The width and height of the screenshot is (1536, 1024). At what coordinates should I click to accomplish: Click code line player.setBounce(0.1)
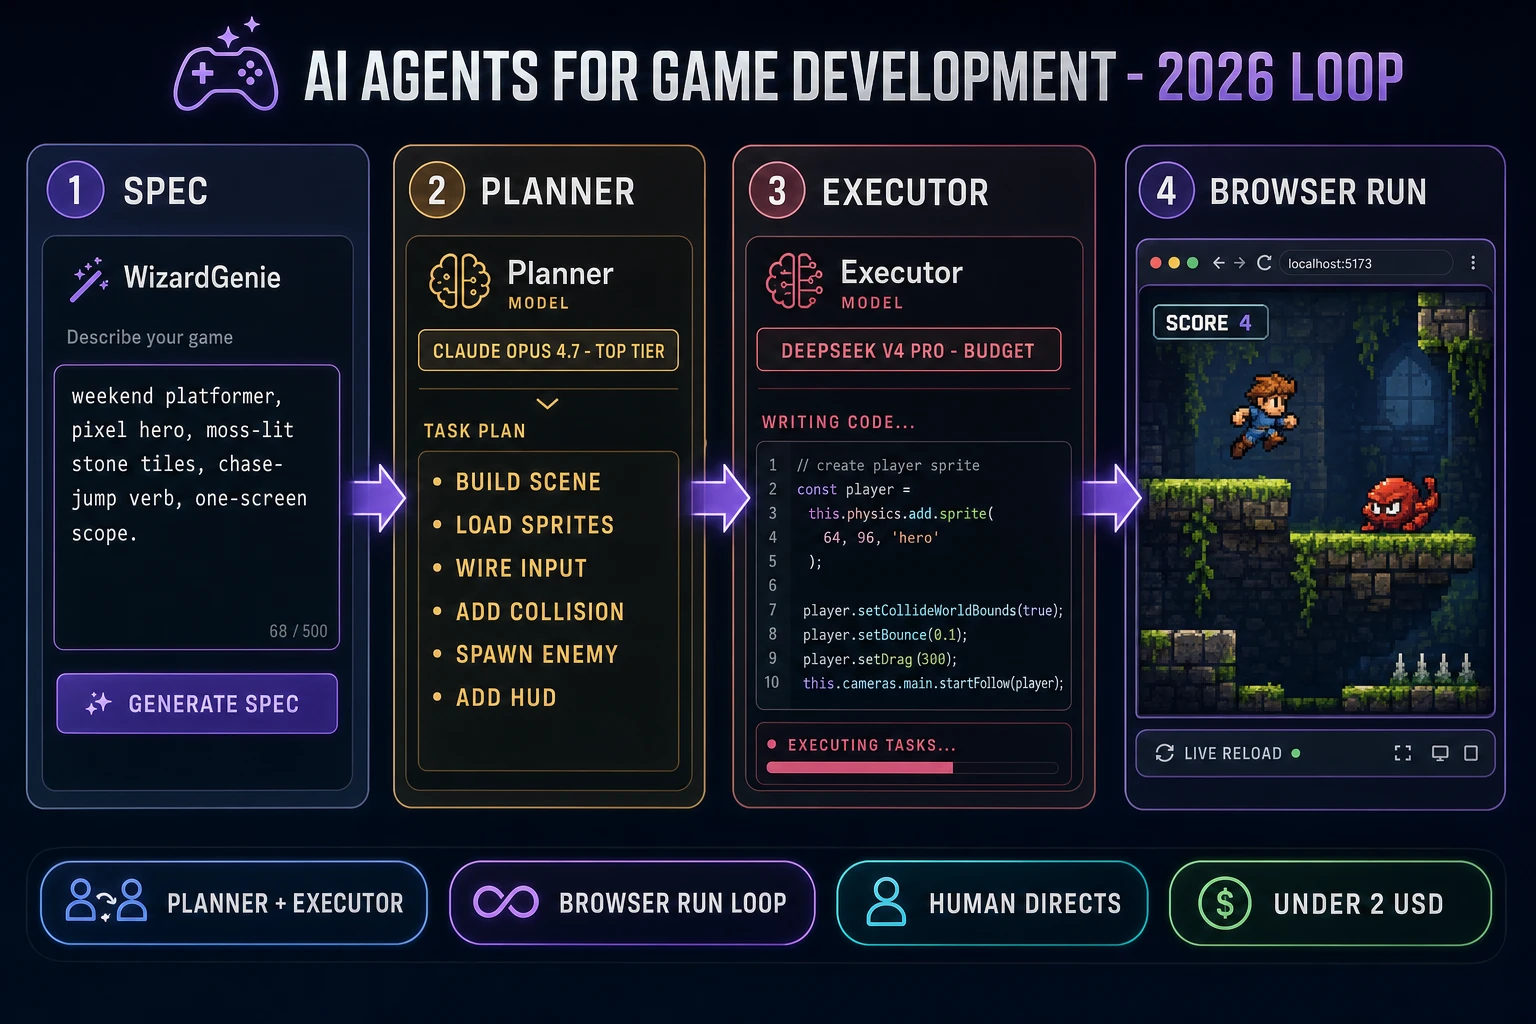(x=885, y=635)
